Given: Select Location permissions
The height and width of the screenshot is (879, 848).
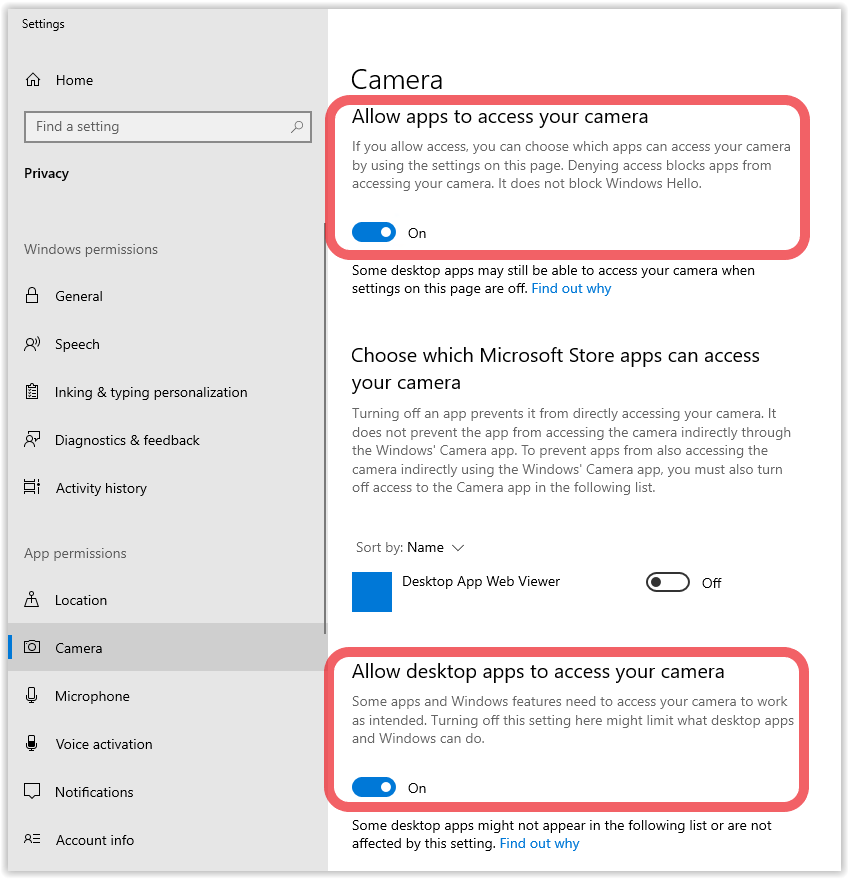Looking at the screenshot, I should click(x=81, y=600).
